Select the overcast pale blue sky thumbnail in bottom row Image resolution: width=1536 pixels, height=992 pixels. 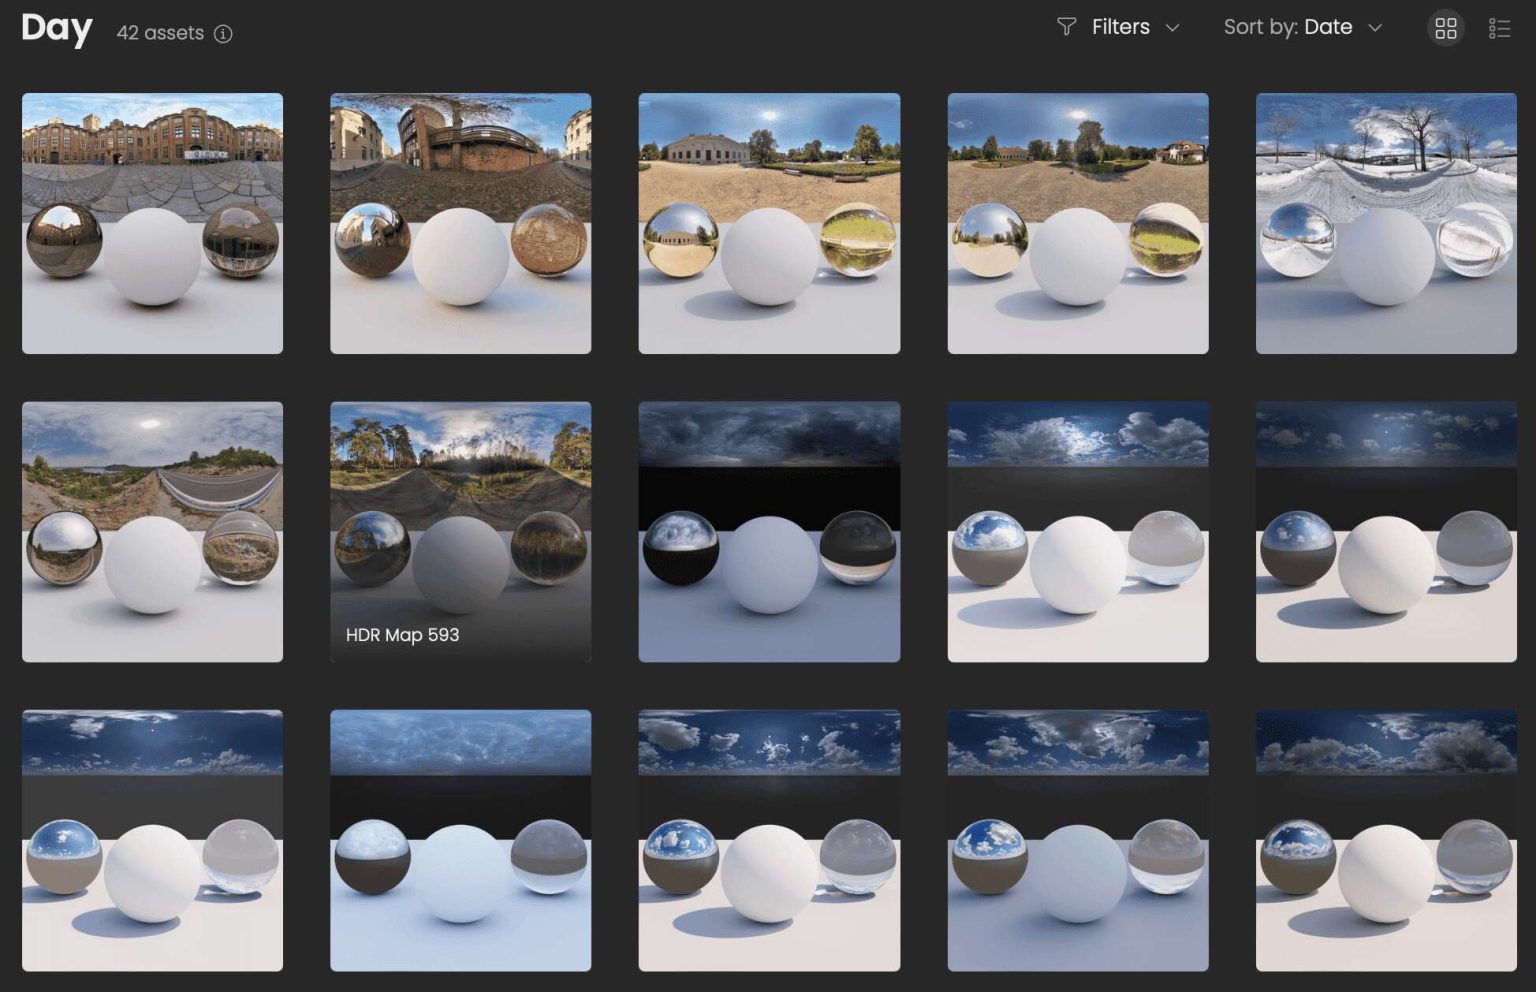(x=460, y=840)
